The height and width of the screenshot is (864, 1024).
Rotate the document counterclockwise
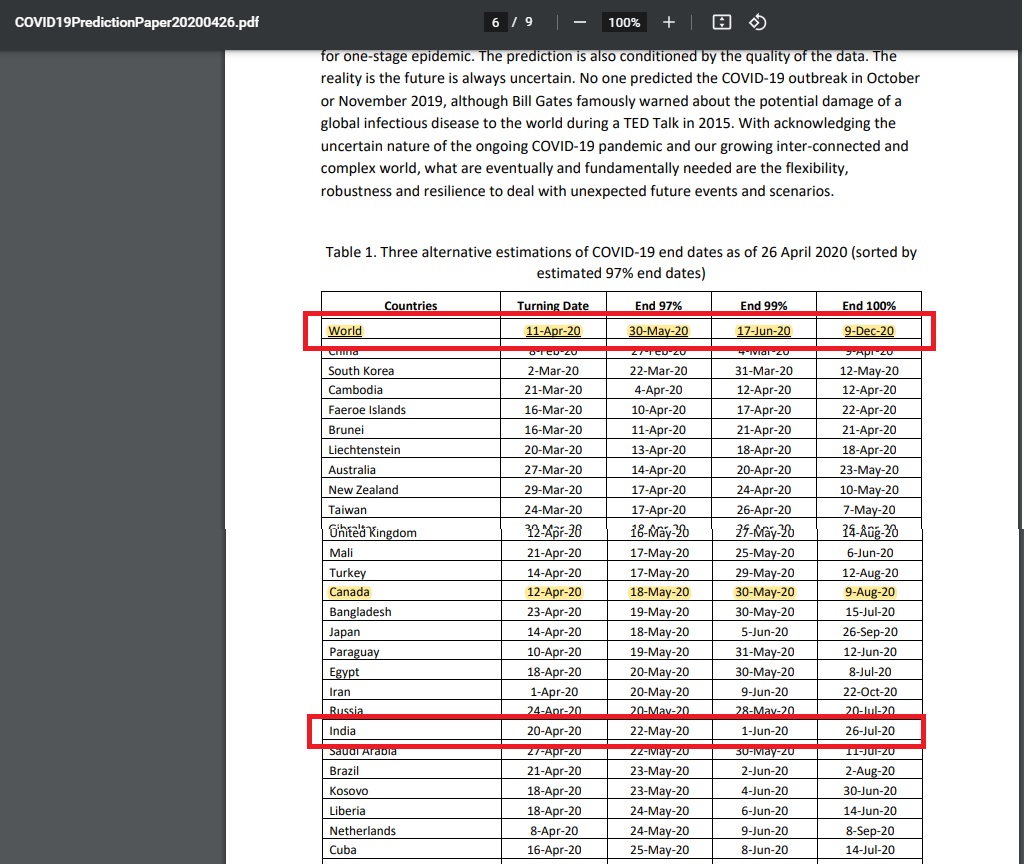pos(758,22)
